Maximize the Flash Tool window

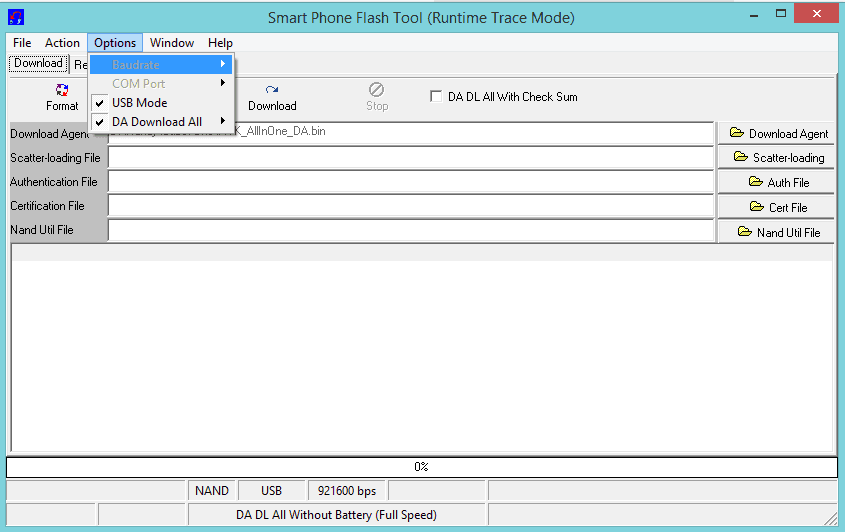(780, 13)
